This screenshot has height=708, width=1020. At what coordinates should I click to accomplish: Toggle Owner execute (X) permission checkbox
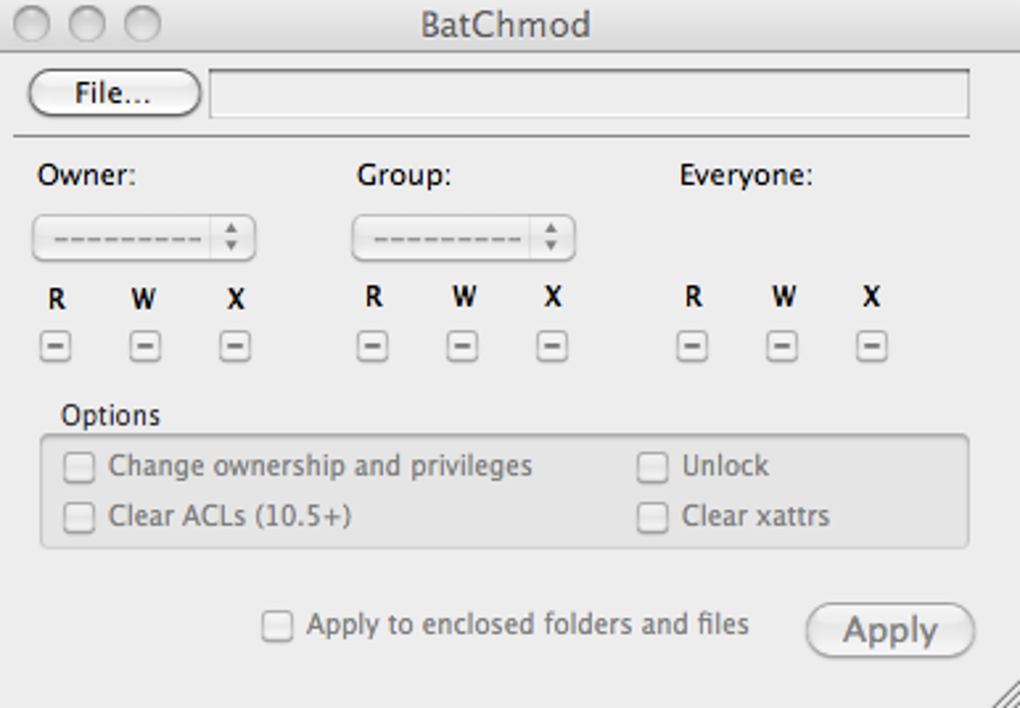click(235, 347)
